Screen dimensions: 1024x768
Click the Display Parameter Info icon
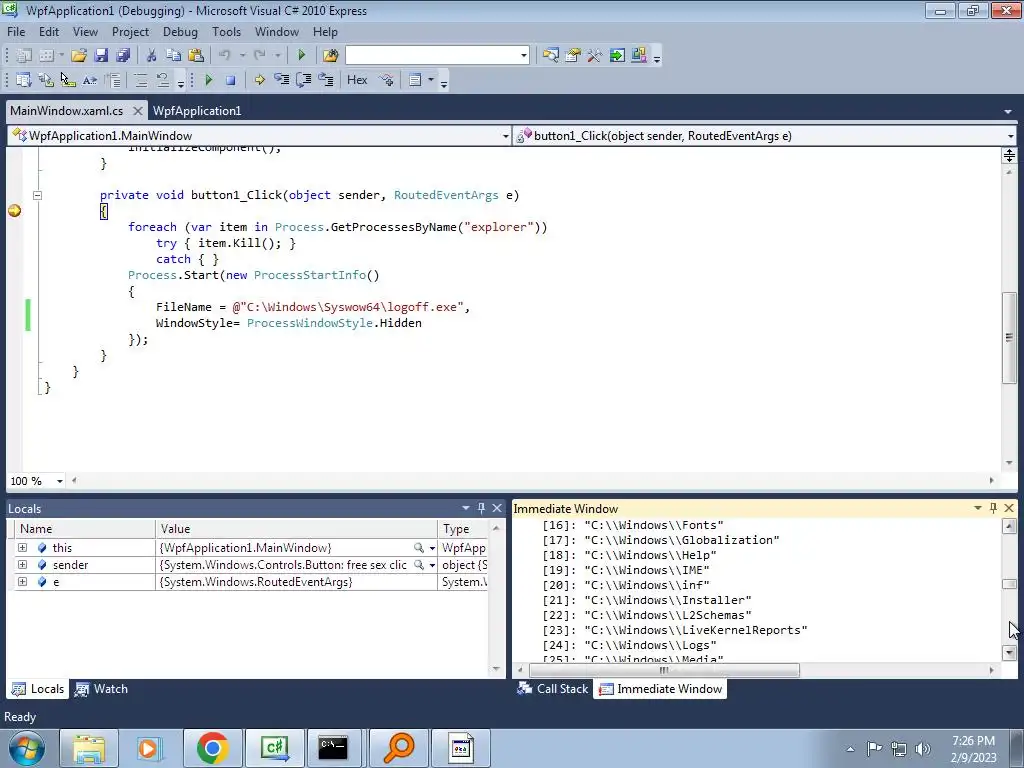tap(46, 80)
